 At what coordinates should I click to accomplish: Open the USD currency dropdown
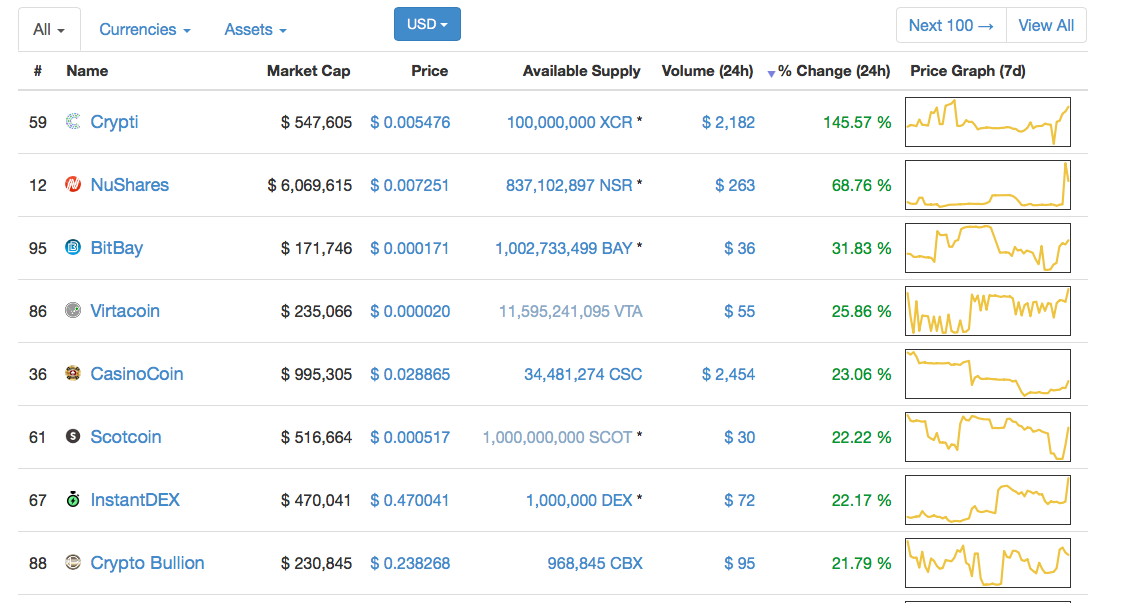[x=427, y=24]
